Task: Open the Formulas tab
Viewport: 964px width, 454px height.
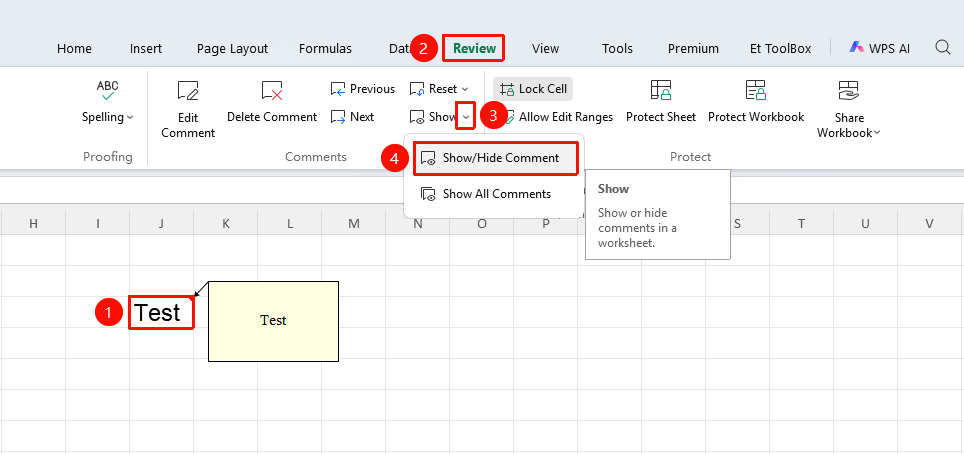Action: pos(325,49)
